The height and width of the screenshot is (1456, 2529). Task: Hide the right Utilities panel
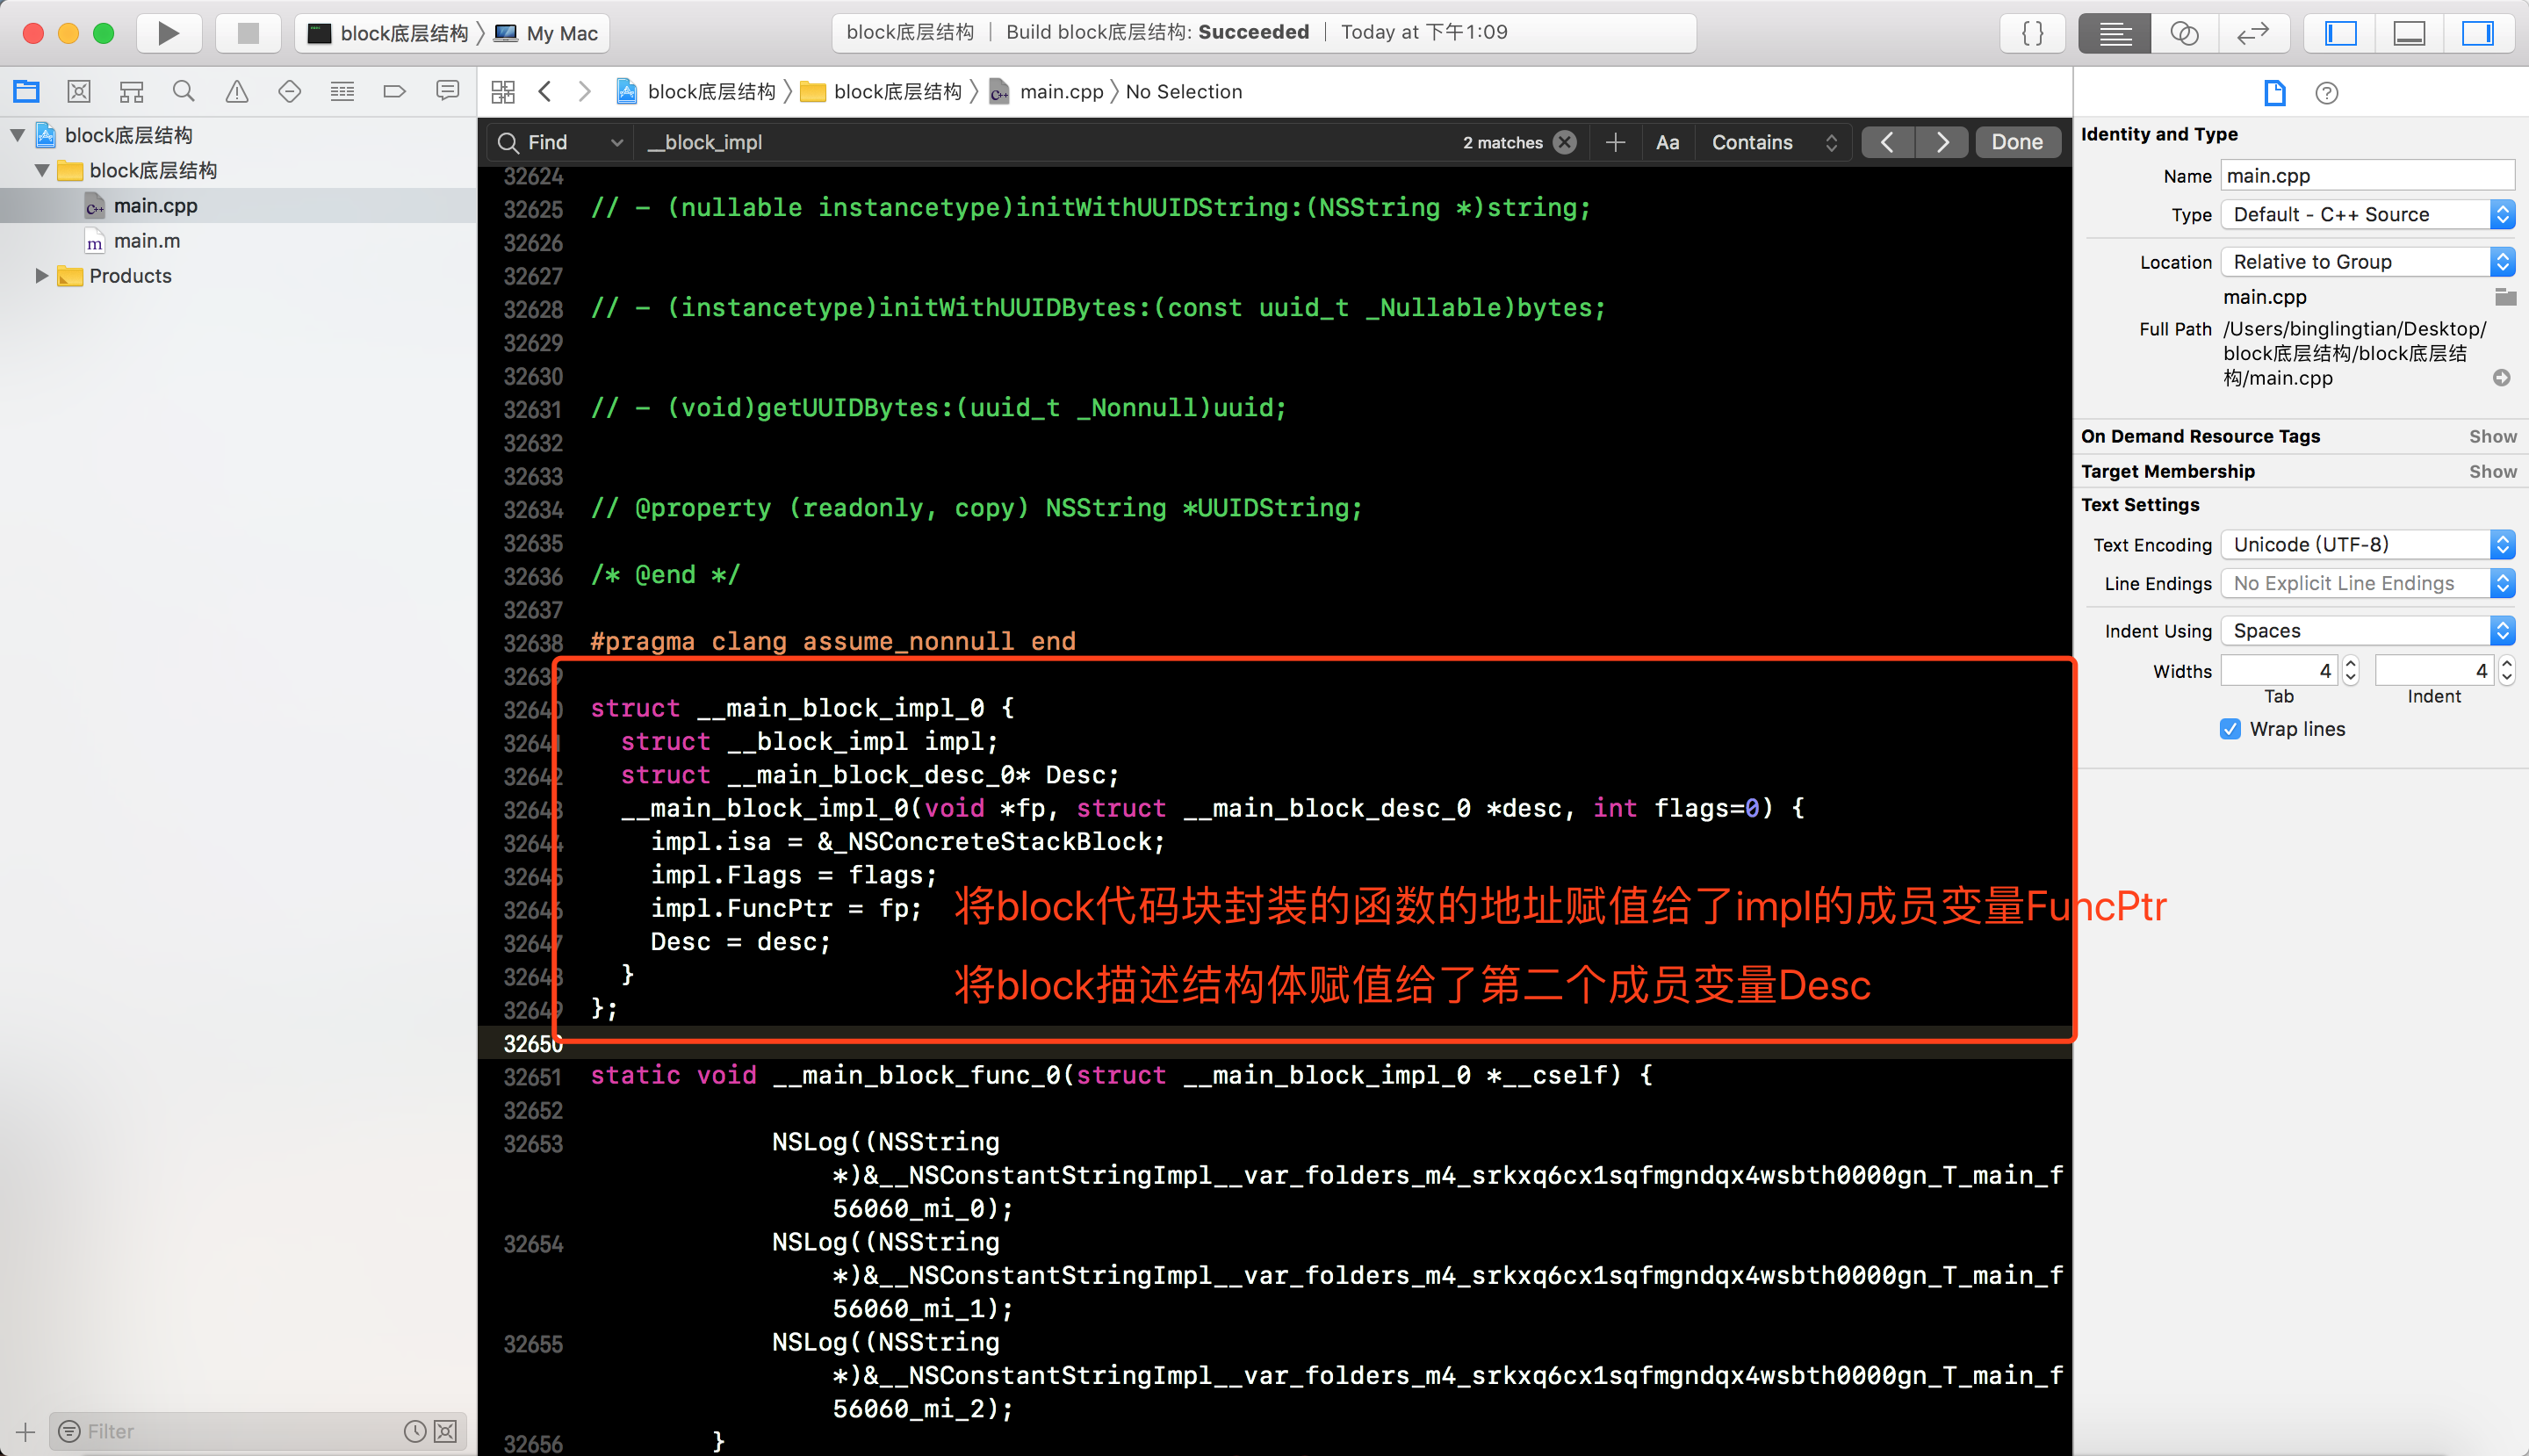pos(2476,33)
